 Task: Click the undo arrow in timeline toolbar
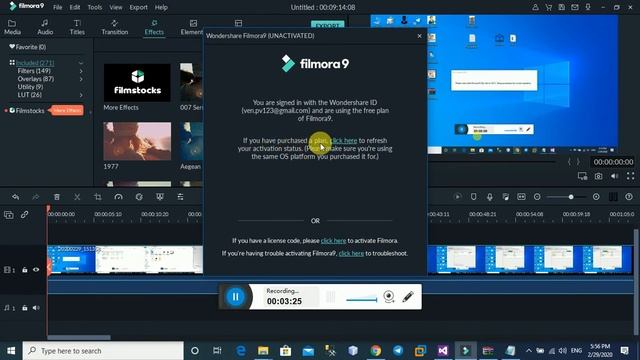(16, 197)
